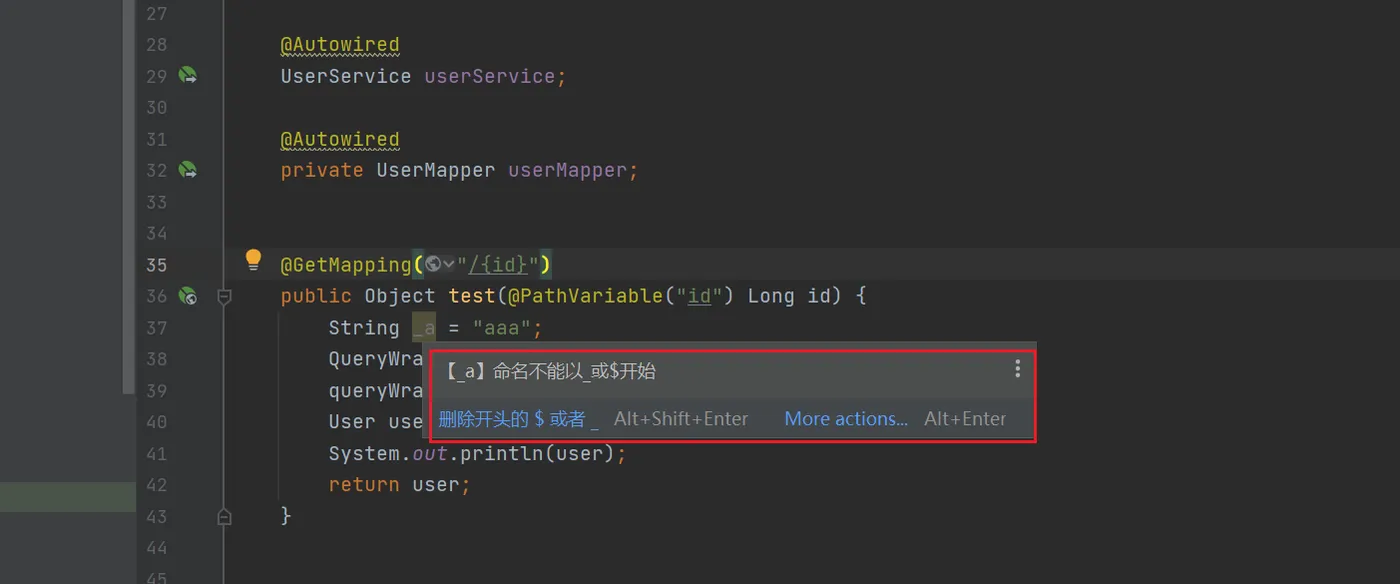
Task: Click the @GetMapping annotation
Action: [346, 265]
